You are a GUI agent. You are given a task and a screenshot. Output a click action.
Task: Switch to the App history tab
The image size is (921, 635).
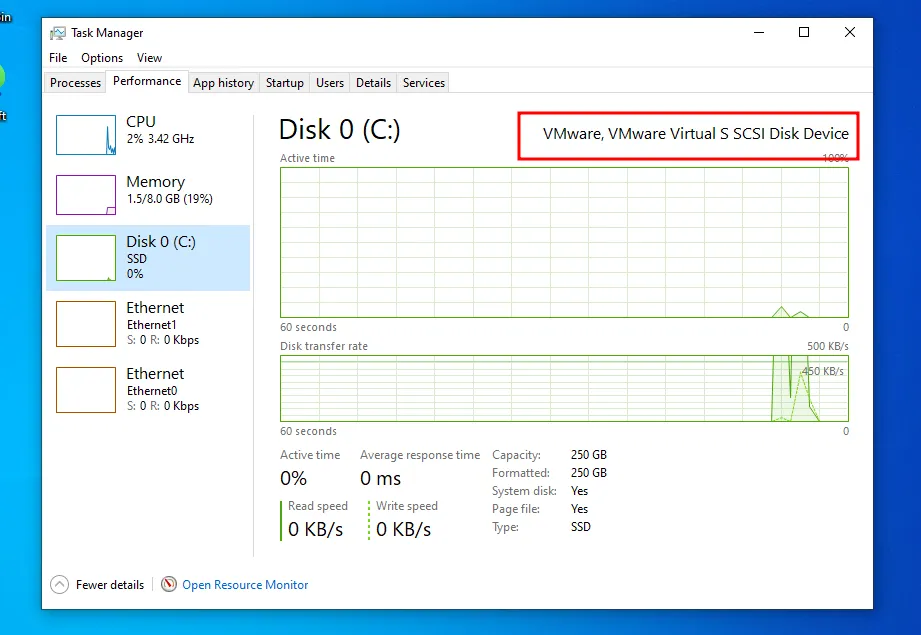click(x=223, y=83)
